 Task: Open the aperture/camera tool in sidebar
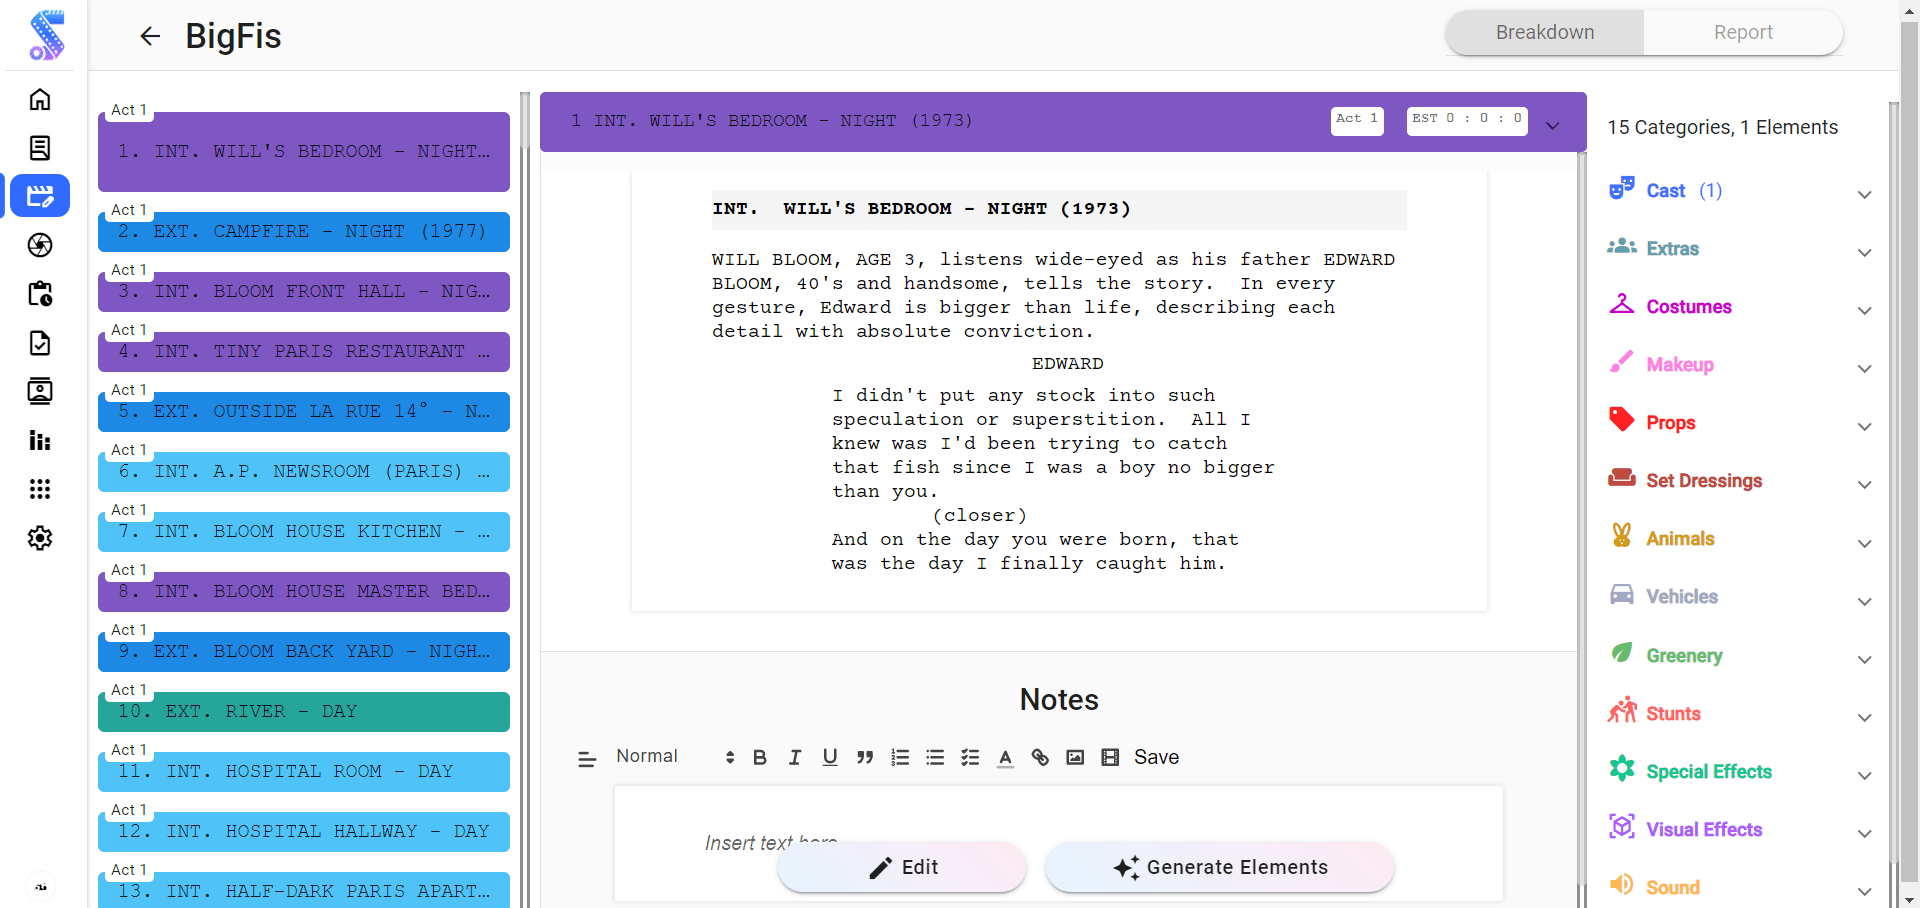(x=40, y=245)
